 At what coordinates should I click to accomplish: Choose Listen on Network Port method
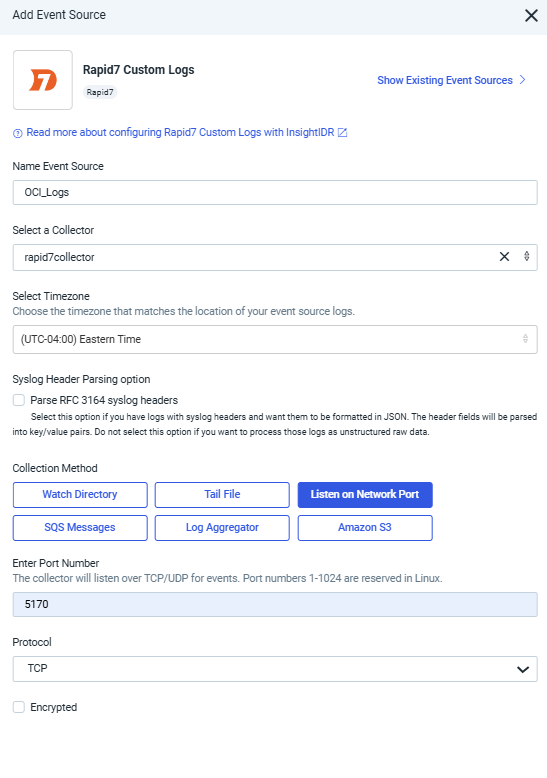pos(365,495)
